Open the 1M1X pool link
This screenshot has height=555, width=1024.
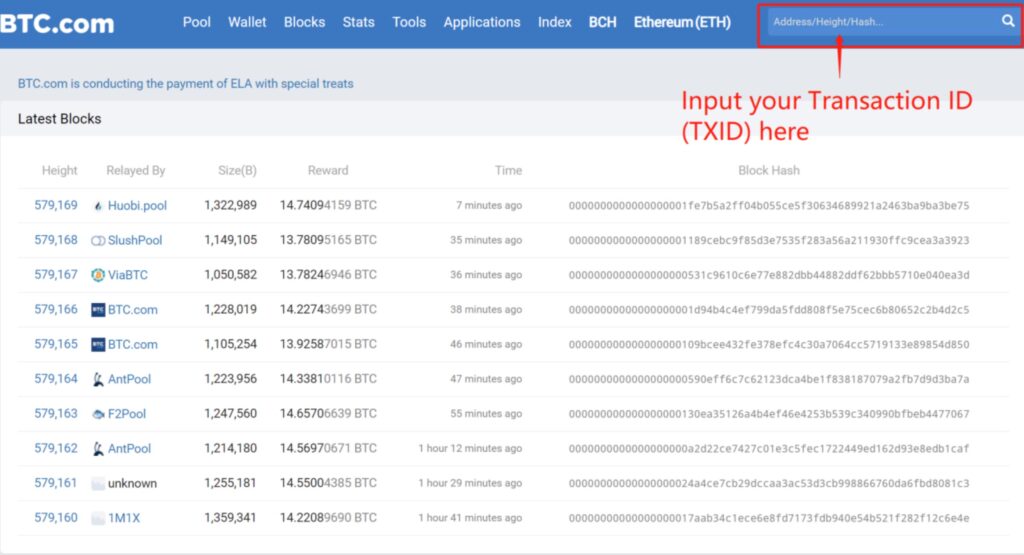pyautogui.click(x=124, y=518)
